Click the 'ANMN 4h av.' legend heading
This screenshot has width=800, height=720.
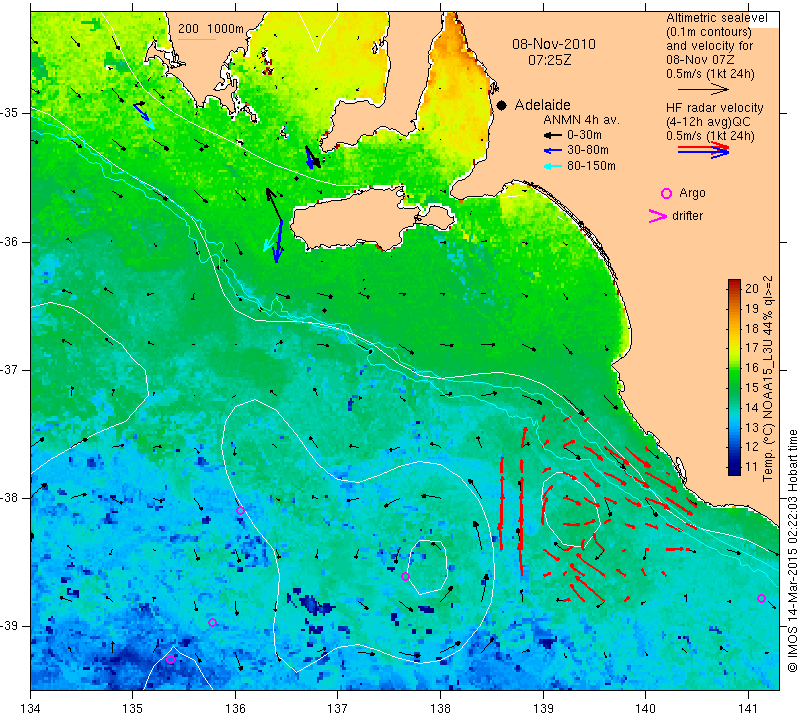pyautogui.click(x=581, y=120)
